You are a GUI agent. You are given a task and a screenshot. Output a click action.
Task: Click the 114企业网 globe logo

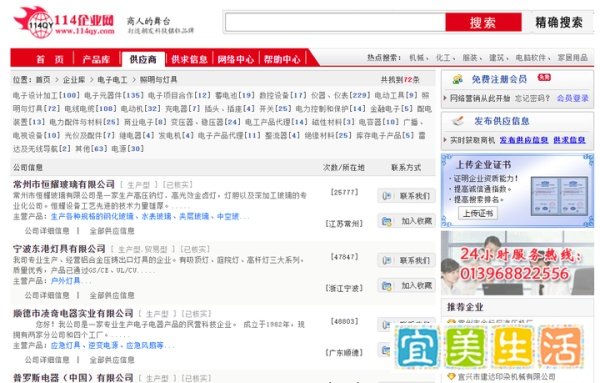click(x=64, y=22)
